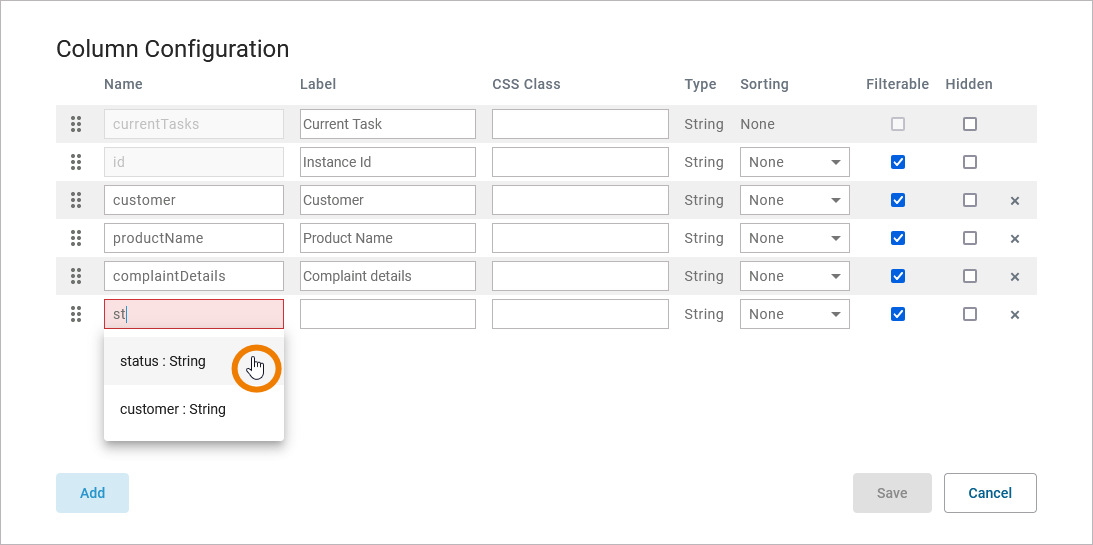Delete the productName column row
The width and height of the screenshot is (1093, 545).
1014,239
